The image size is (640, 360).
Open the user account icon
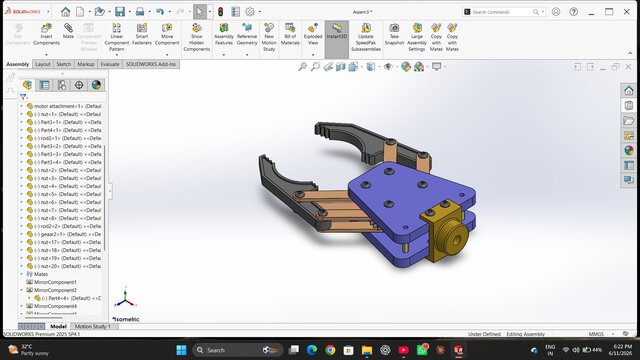click(556, 12)
